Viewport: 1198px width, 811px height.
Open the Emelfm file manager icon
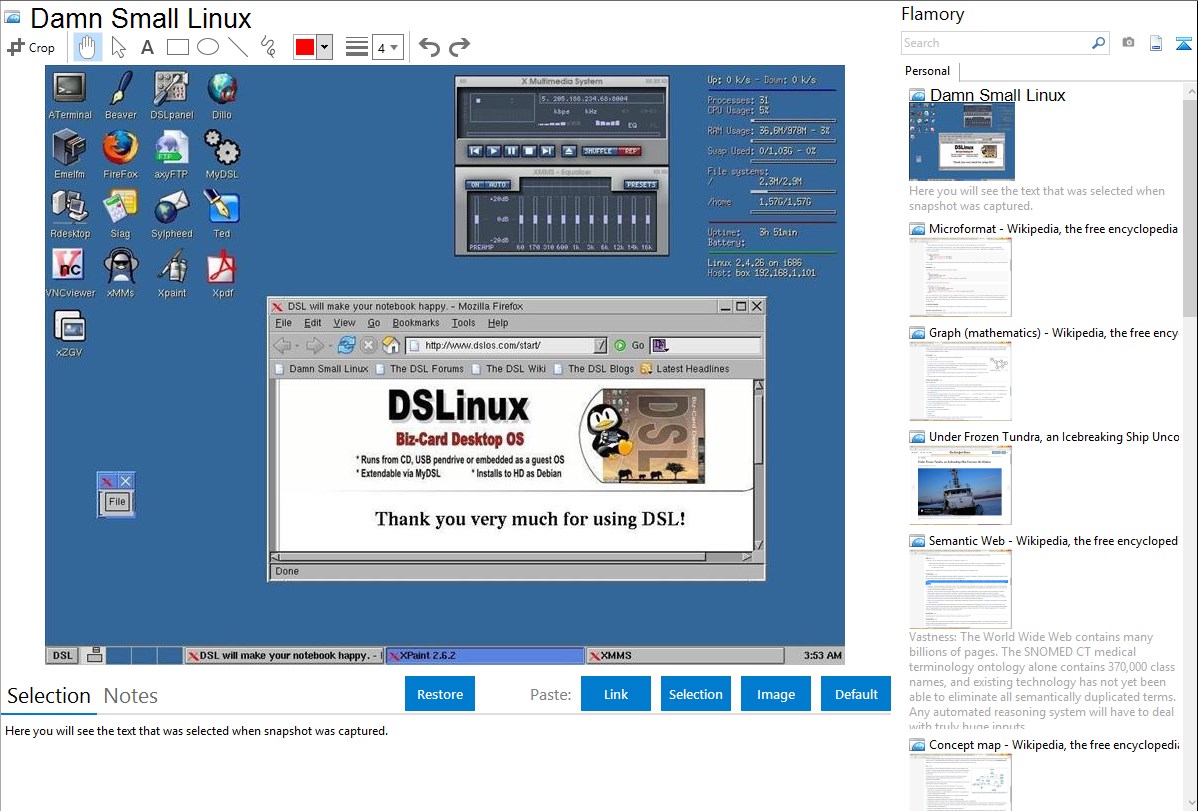69,155
